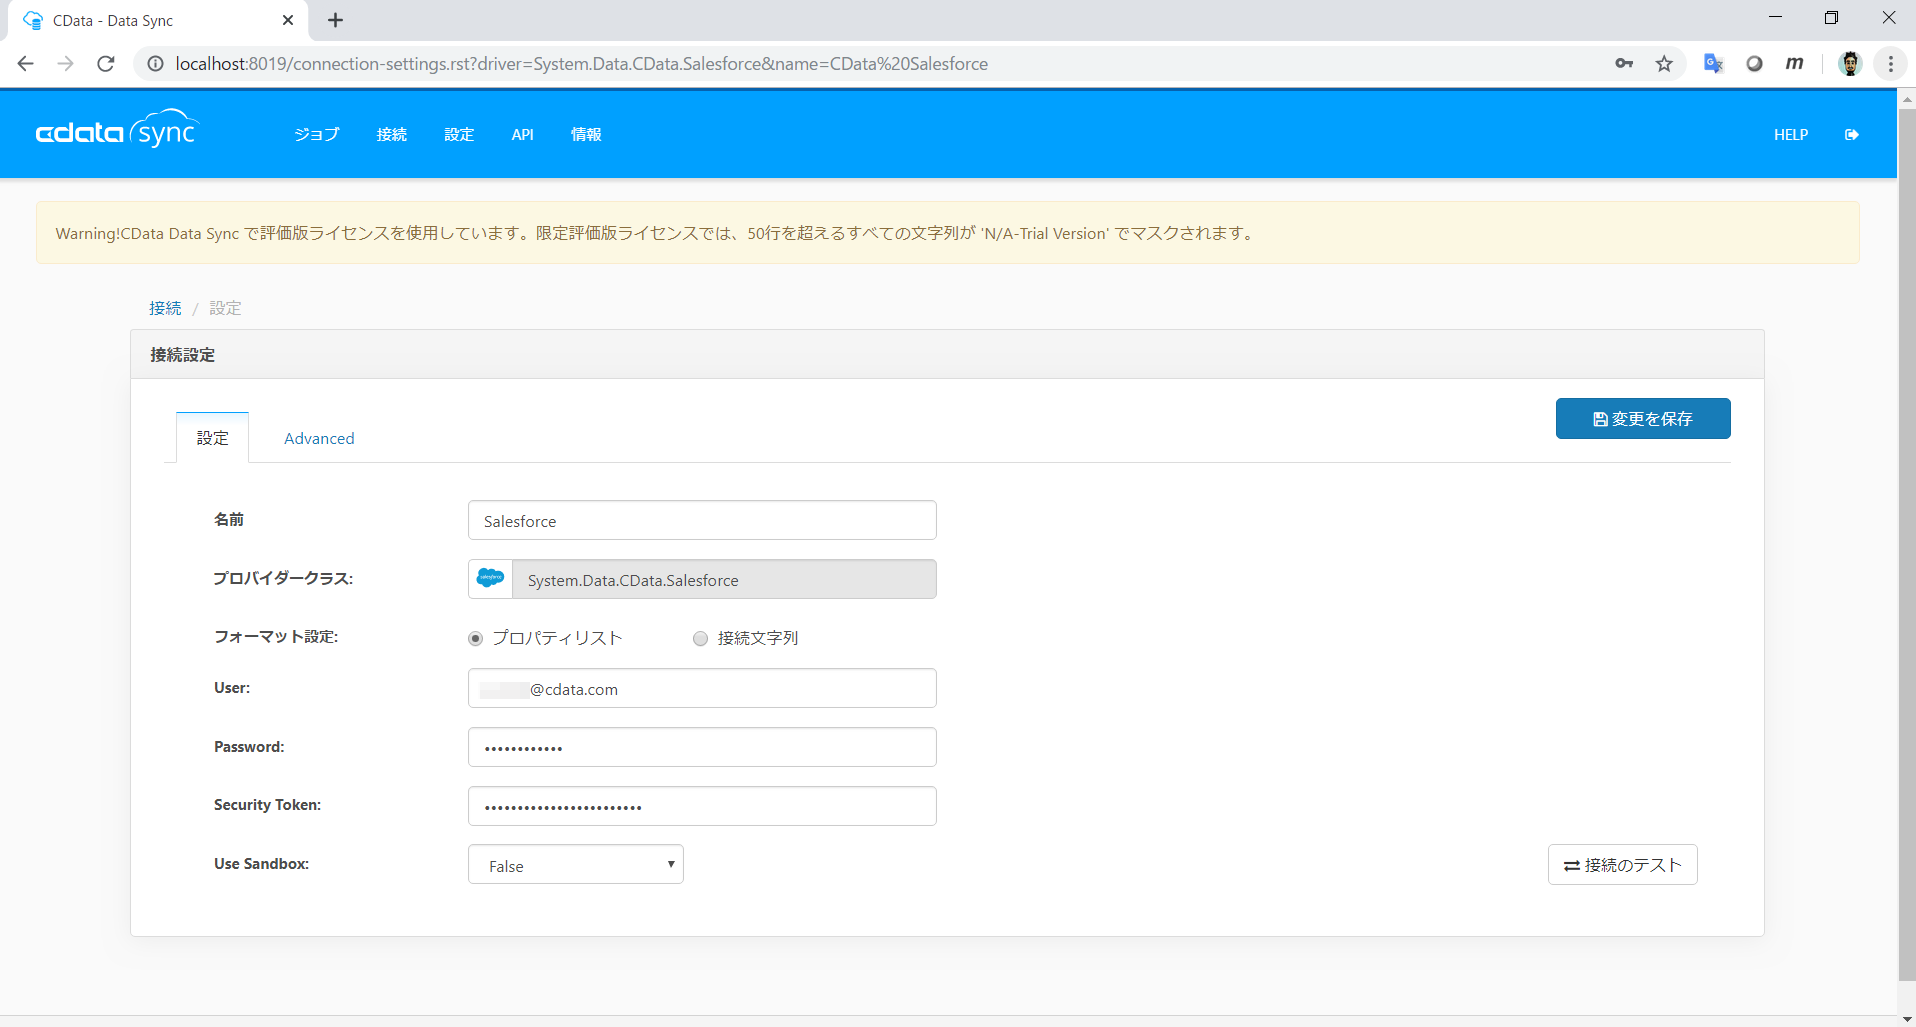Viewport: 1916px width, 1027px height.
Task: Click the 変更を保存 button
Action: point(1642,418)
